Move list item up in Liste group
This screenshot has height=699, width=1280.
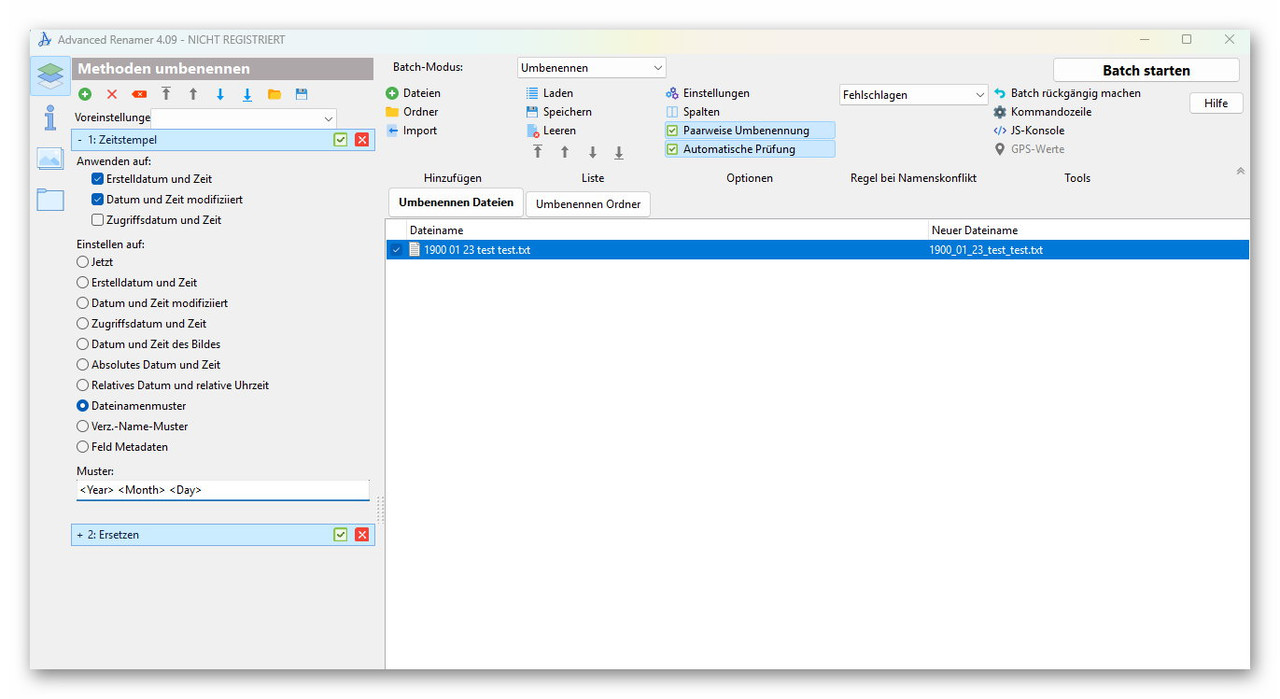click(565, 152)
